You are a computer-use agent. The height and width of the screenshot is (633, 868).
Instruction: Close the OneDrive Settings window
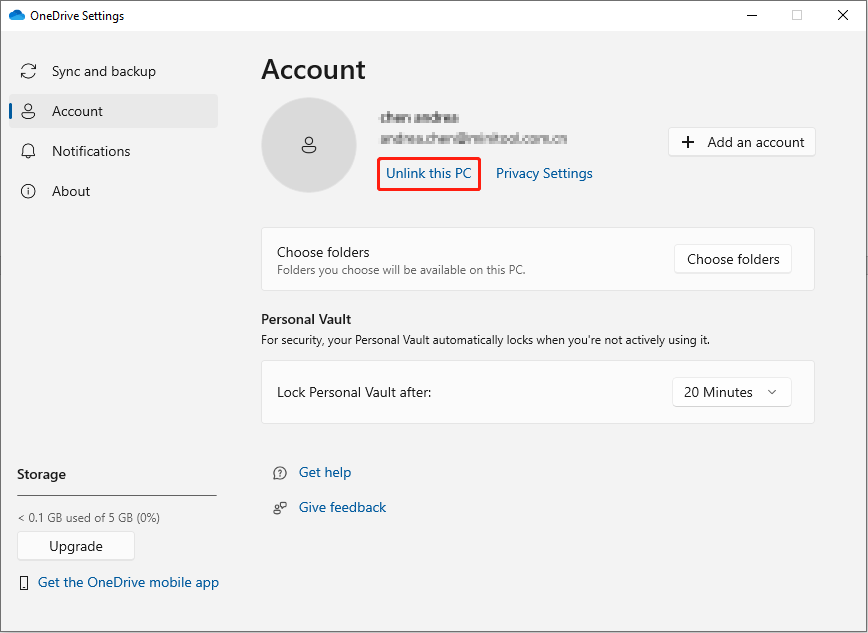coord(841,16)
